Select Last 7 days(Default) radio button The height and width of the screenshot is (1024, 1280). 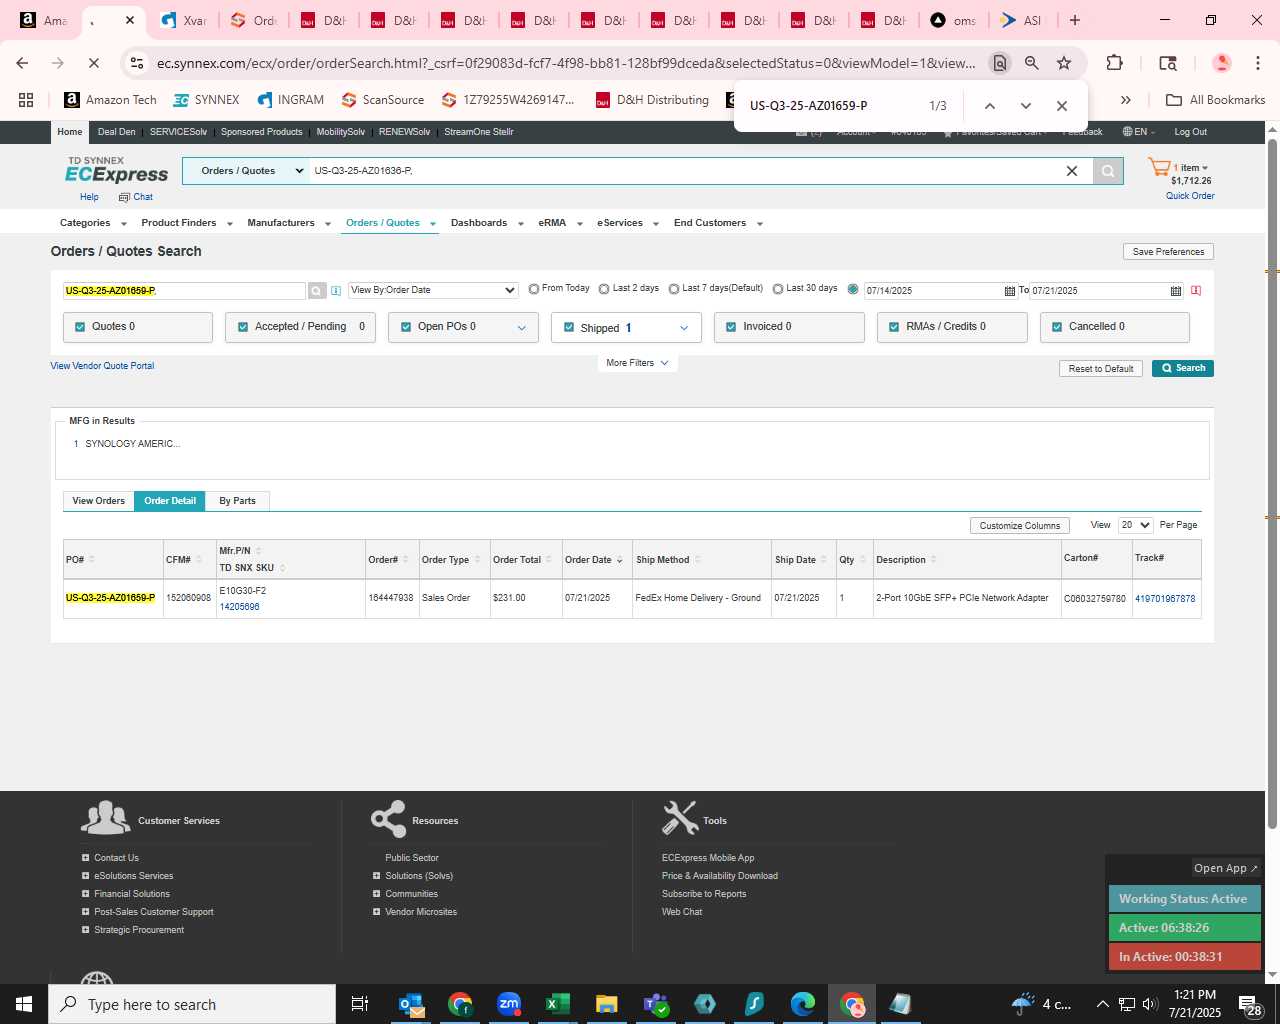[x=674, y=289]
